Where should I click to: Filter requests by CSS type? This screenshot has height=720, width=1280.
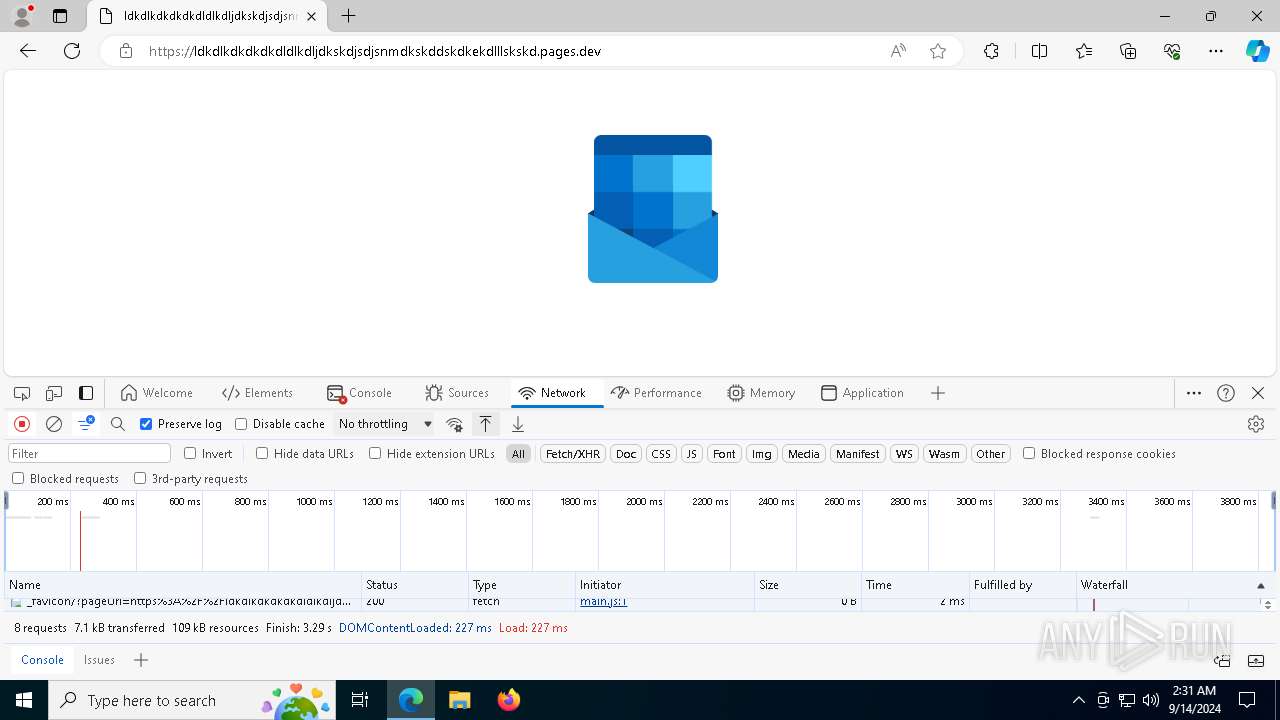[x=661, y=454]
